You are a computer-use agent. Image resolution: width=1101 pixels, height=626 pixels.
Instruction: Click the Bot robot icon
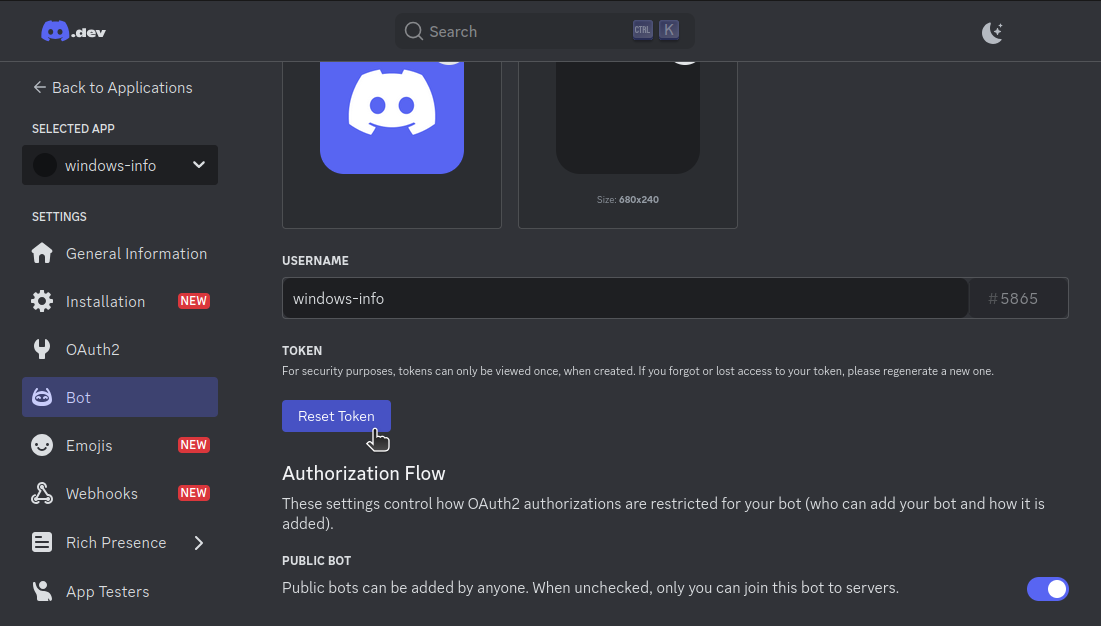tap(42, 397)
